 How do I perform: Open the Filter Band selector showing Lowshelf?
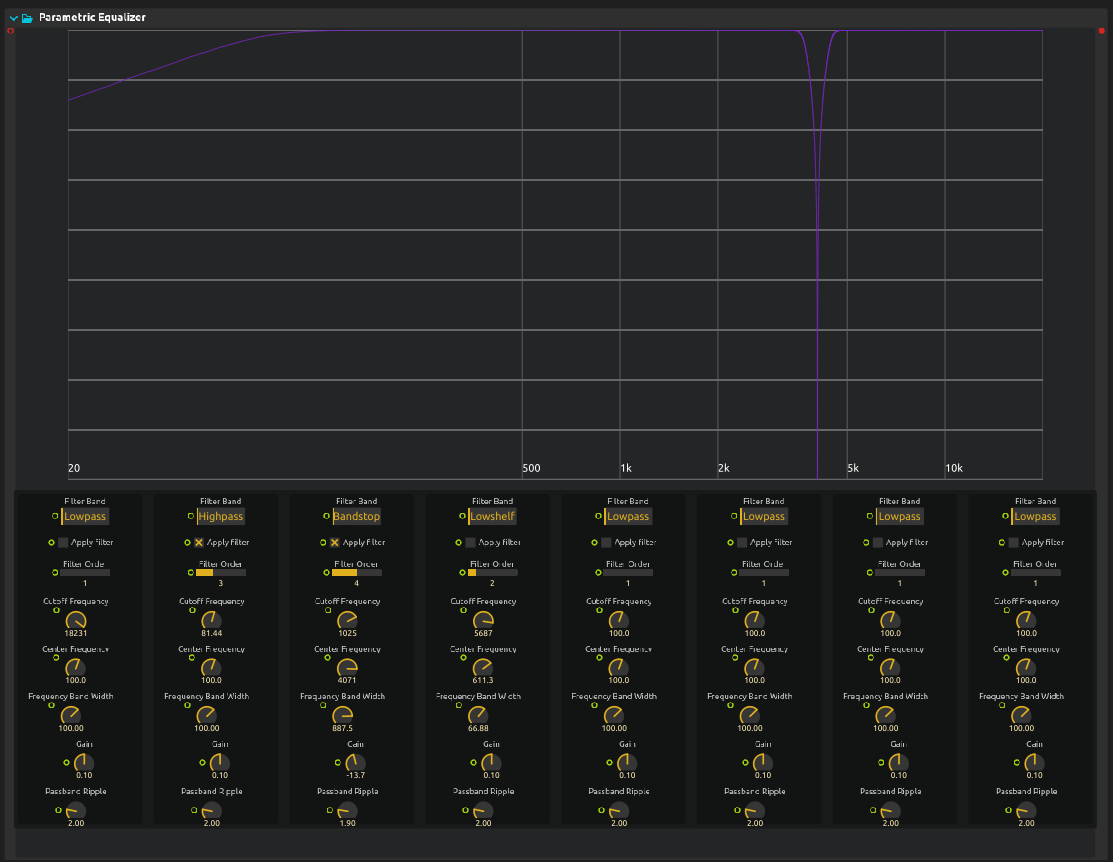pyautogui.click(x=491, y=516)
